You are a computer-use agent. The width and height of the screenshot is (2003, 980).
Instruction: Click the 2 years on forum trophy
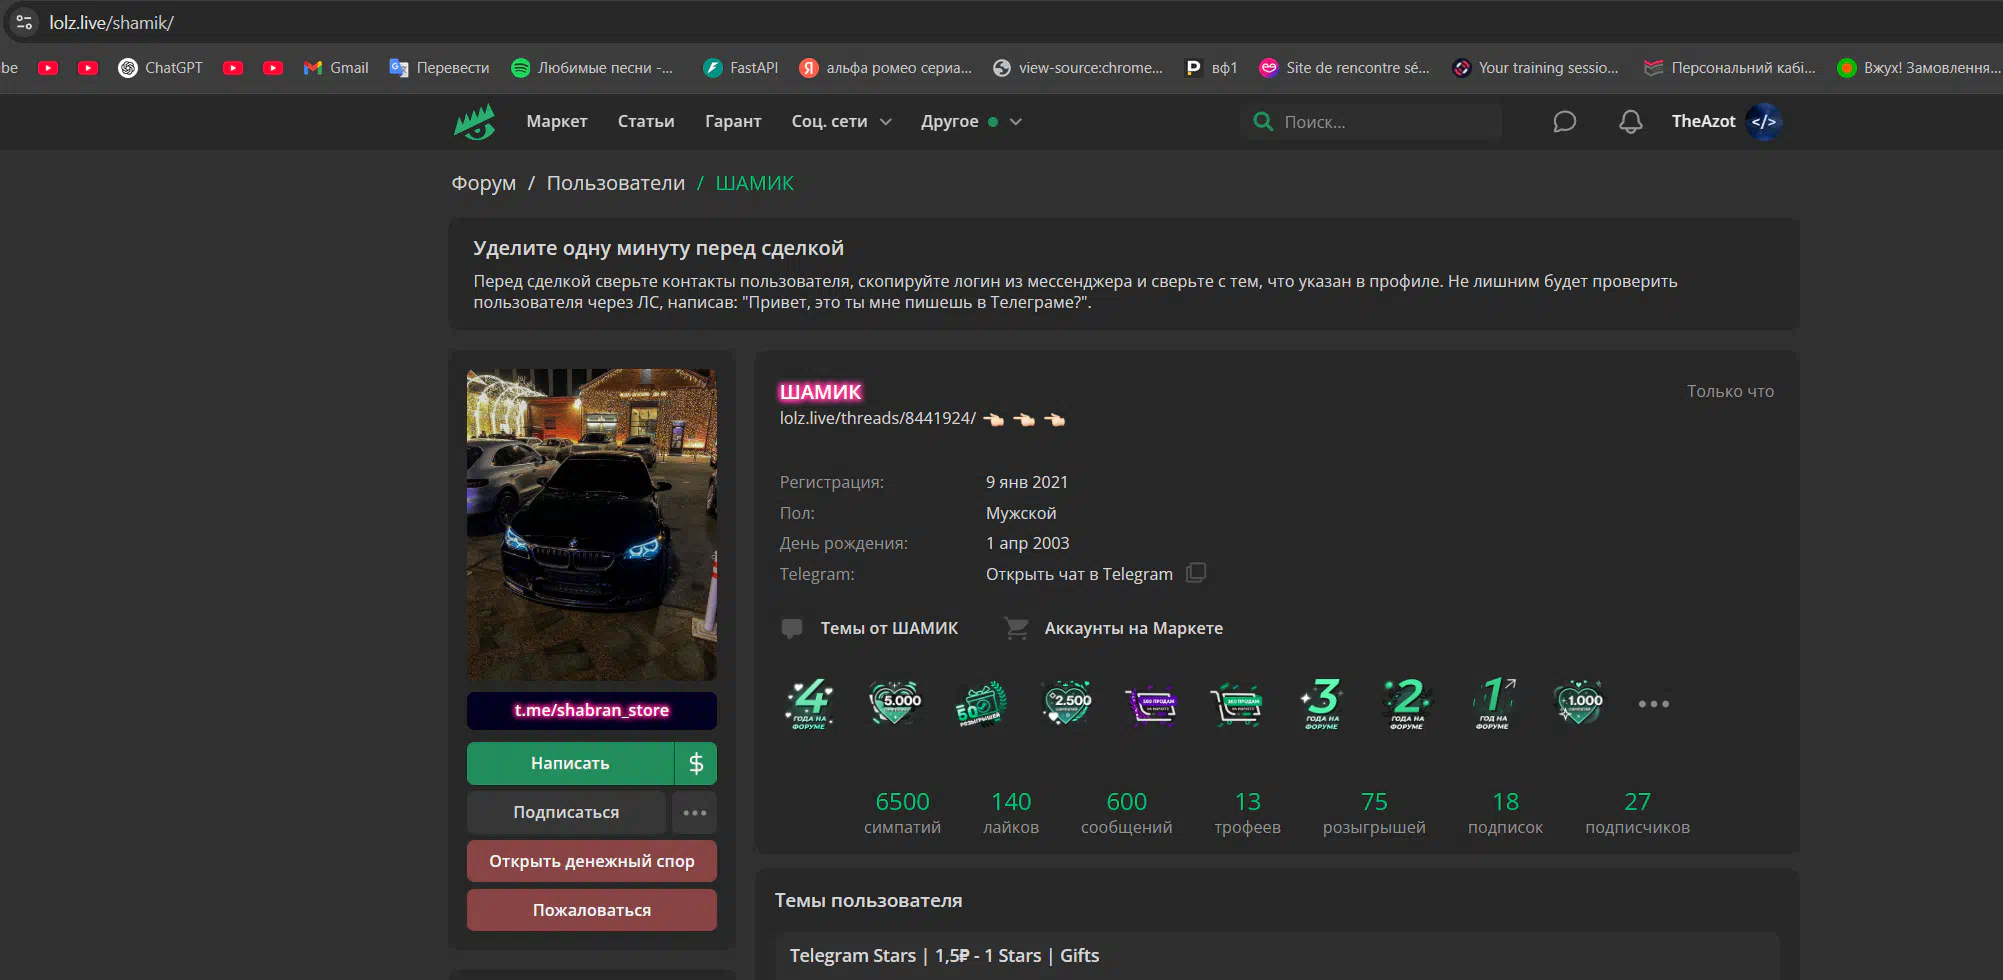coord(1407,704)
